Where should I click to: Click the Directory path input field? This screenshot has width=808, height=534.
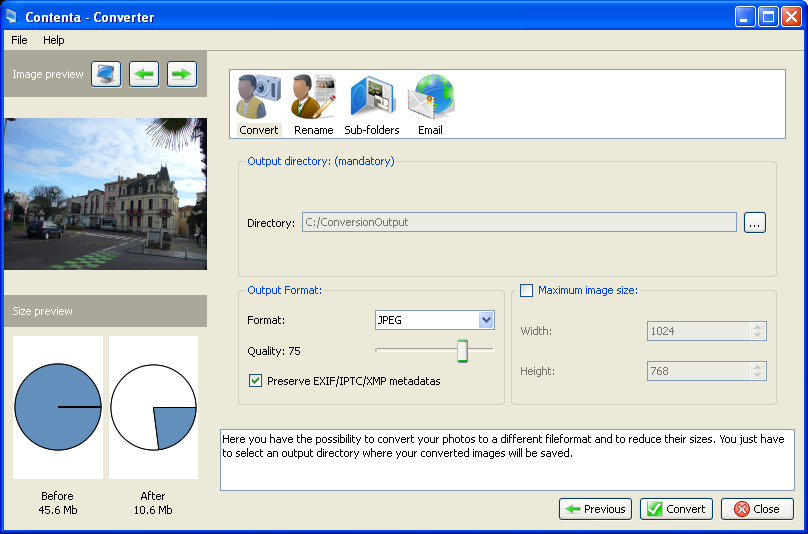pyautogui.click(x=519, y=222)
